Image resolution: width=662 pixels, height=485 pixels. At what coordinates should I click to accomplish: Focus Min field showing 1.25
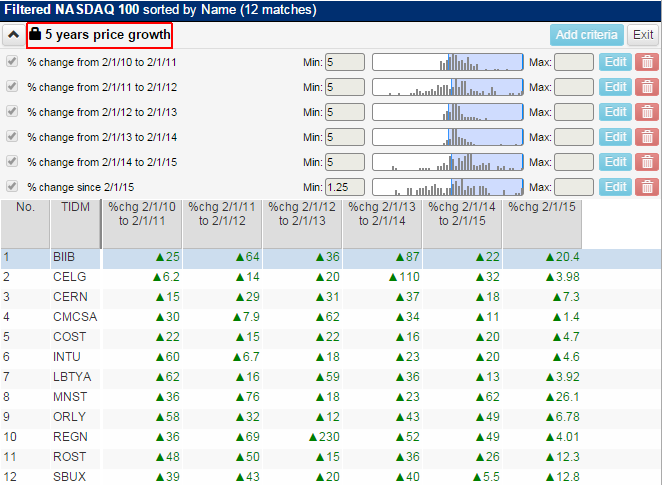345,187
